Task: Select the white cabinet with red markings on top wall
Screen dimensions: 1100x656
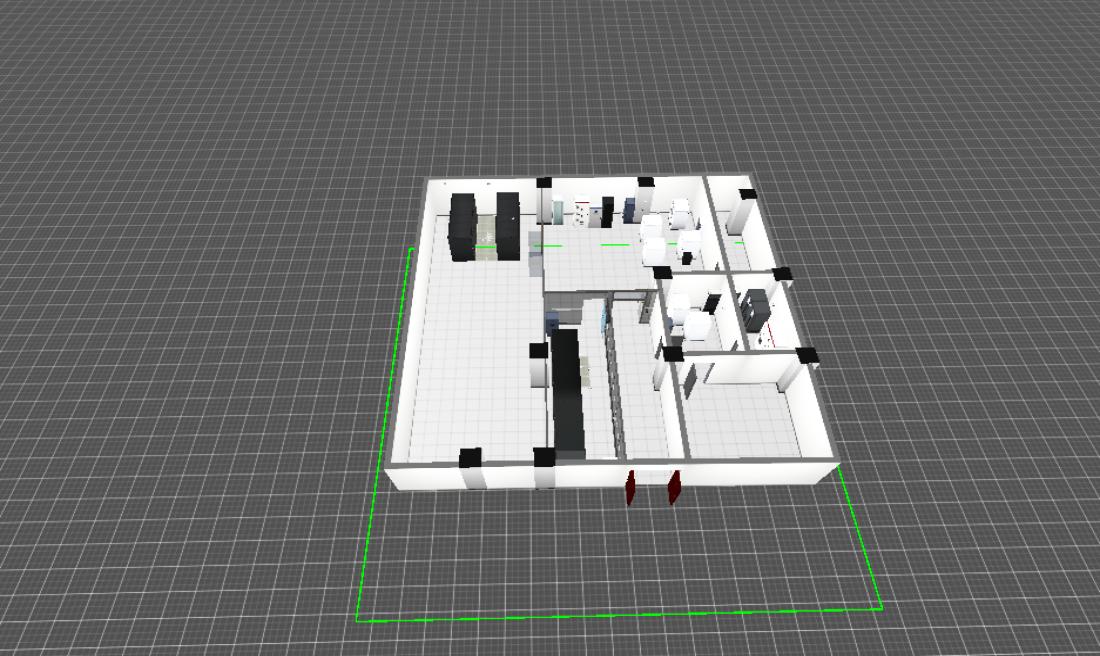Action: [x=582, y=213]
